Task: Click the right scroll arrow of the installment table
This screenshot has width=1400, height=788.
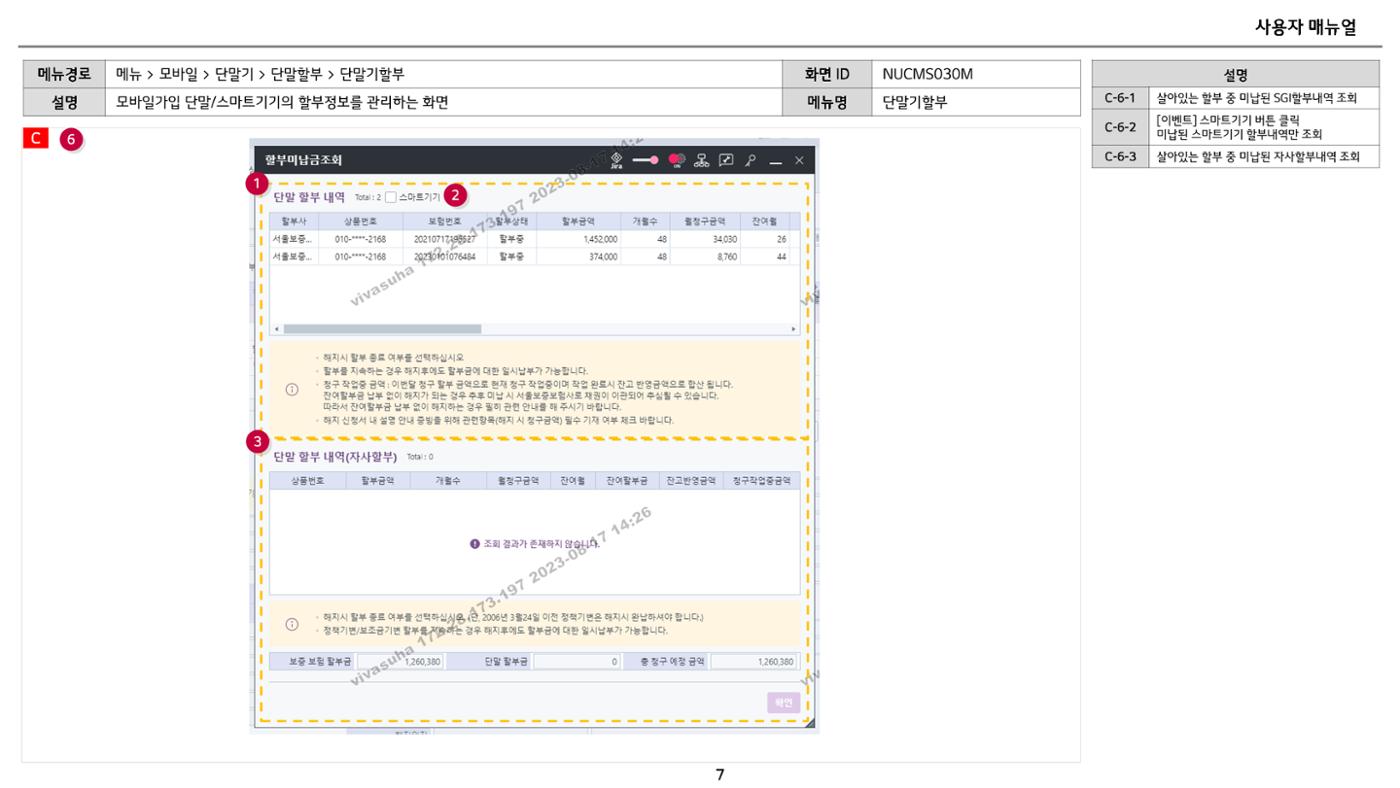Action: click(794, 328)
